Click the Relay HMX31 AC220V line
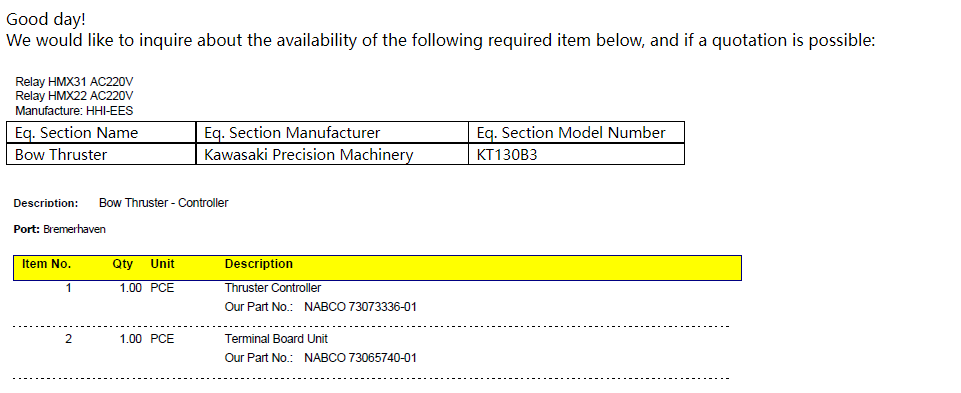The image size is (961, 393). click(74, 82)
